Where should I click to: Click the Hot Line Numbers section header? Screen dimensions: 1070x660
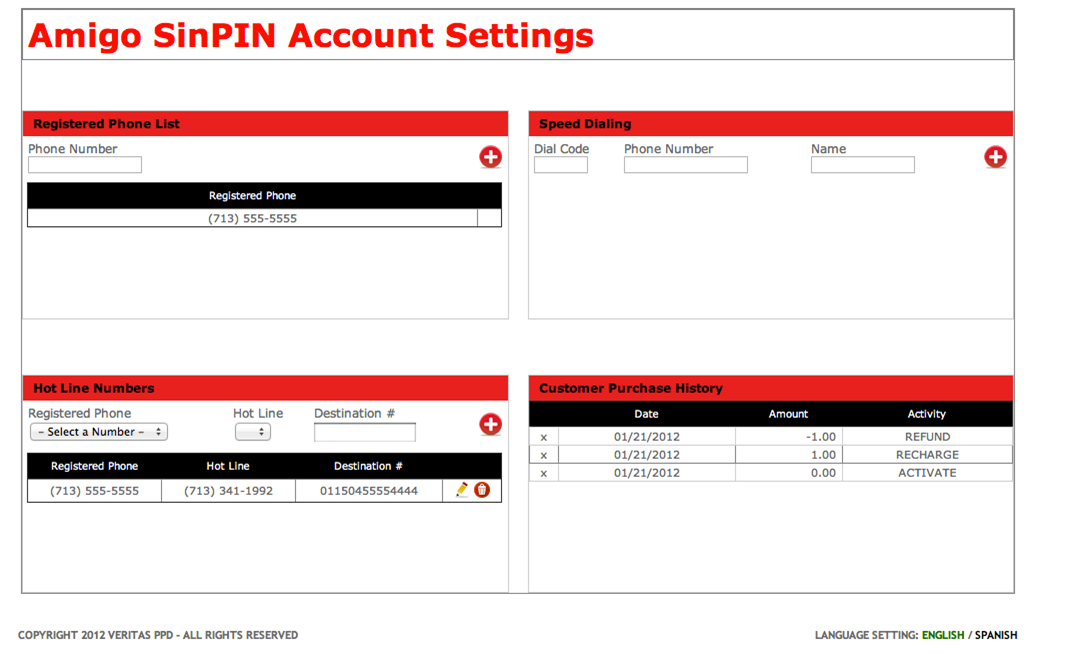coord(265,388)
